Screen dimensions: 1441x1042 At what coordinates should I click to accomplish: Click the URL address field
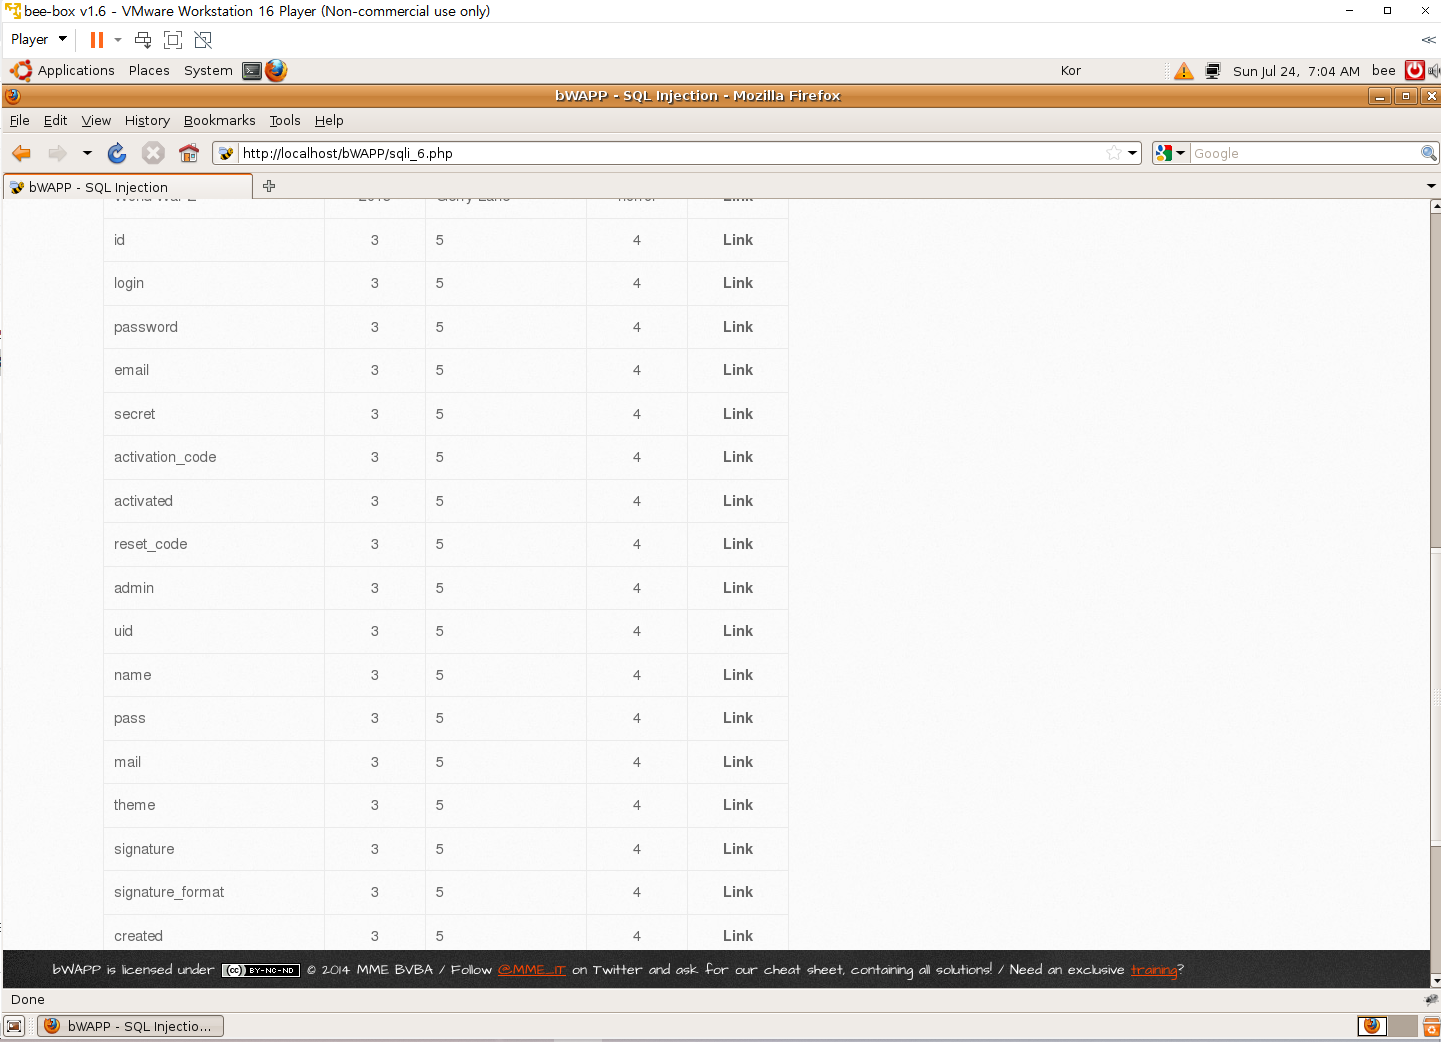click(x=670, y=153)
